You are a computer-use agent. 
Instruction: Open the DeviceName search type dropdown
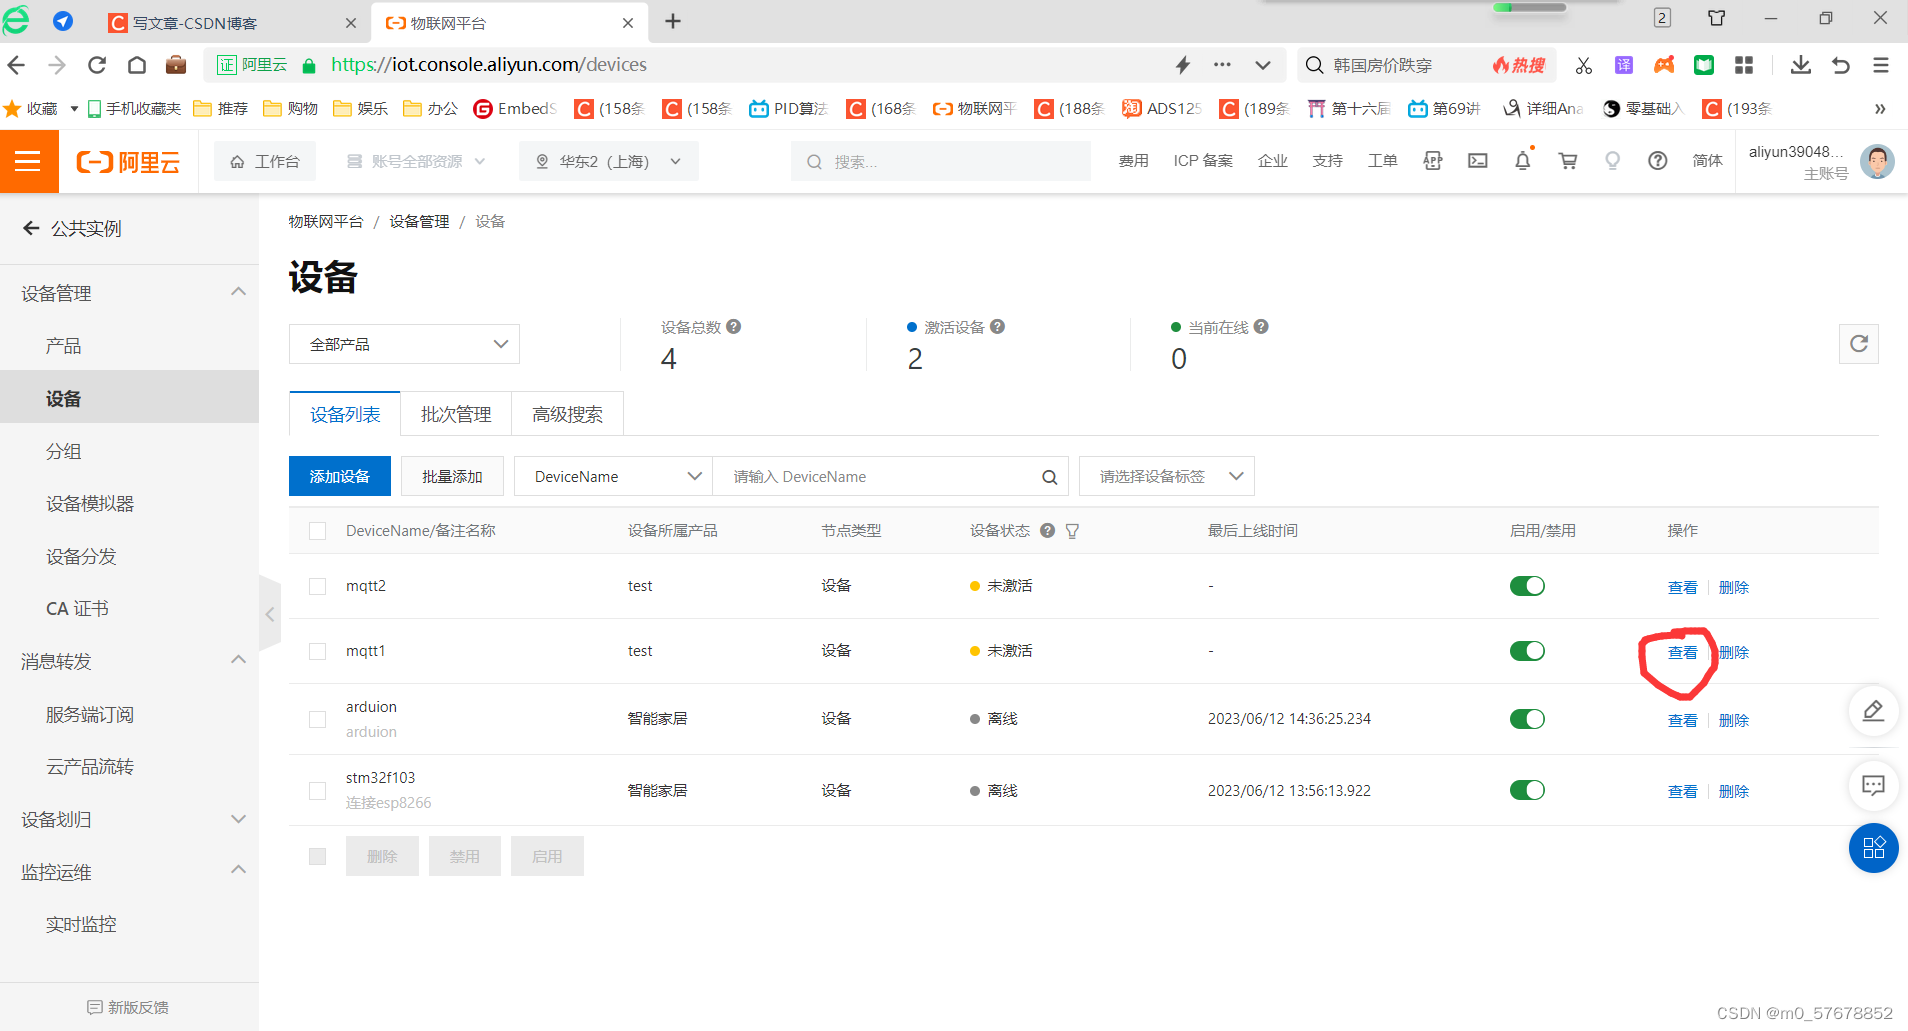613,477
